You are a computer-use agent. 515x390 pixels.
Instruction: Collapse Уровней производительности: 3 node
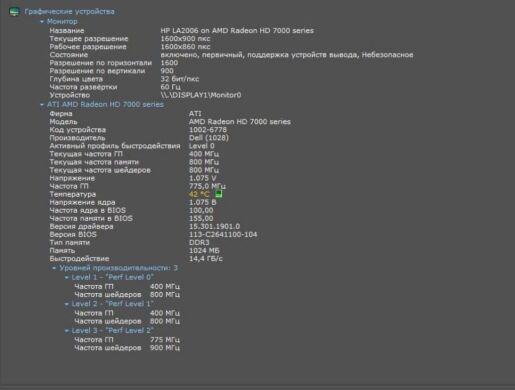54,268
